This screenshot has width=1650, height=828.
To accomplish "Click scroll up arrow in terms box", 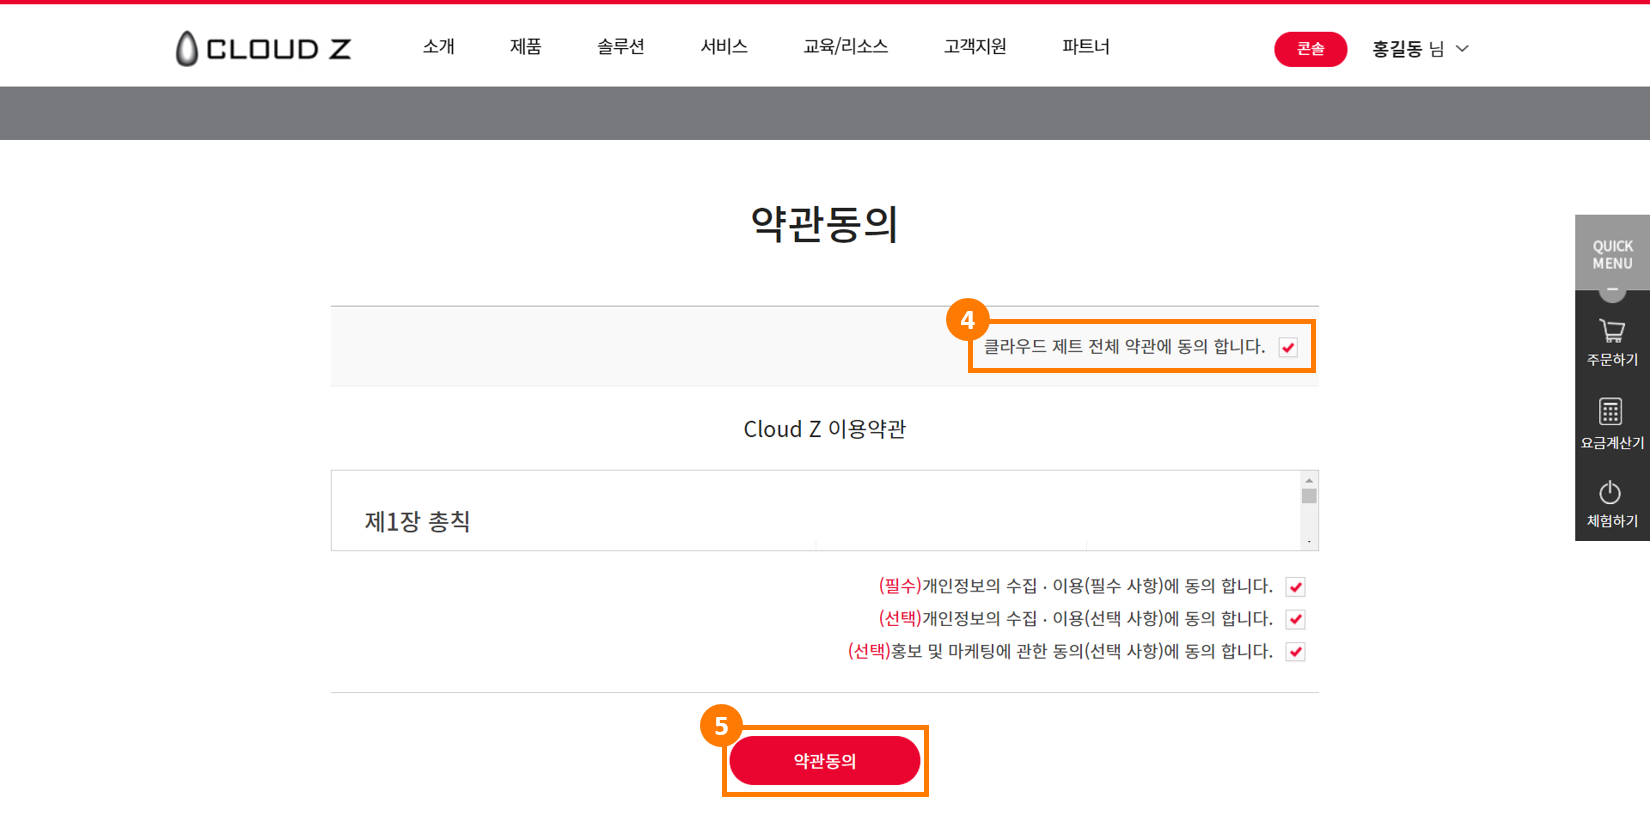I will [x=1309, y=480].
